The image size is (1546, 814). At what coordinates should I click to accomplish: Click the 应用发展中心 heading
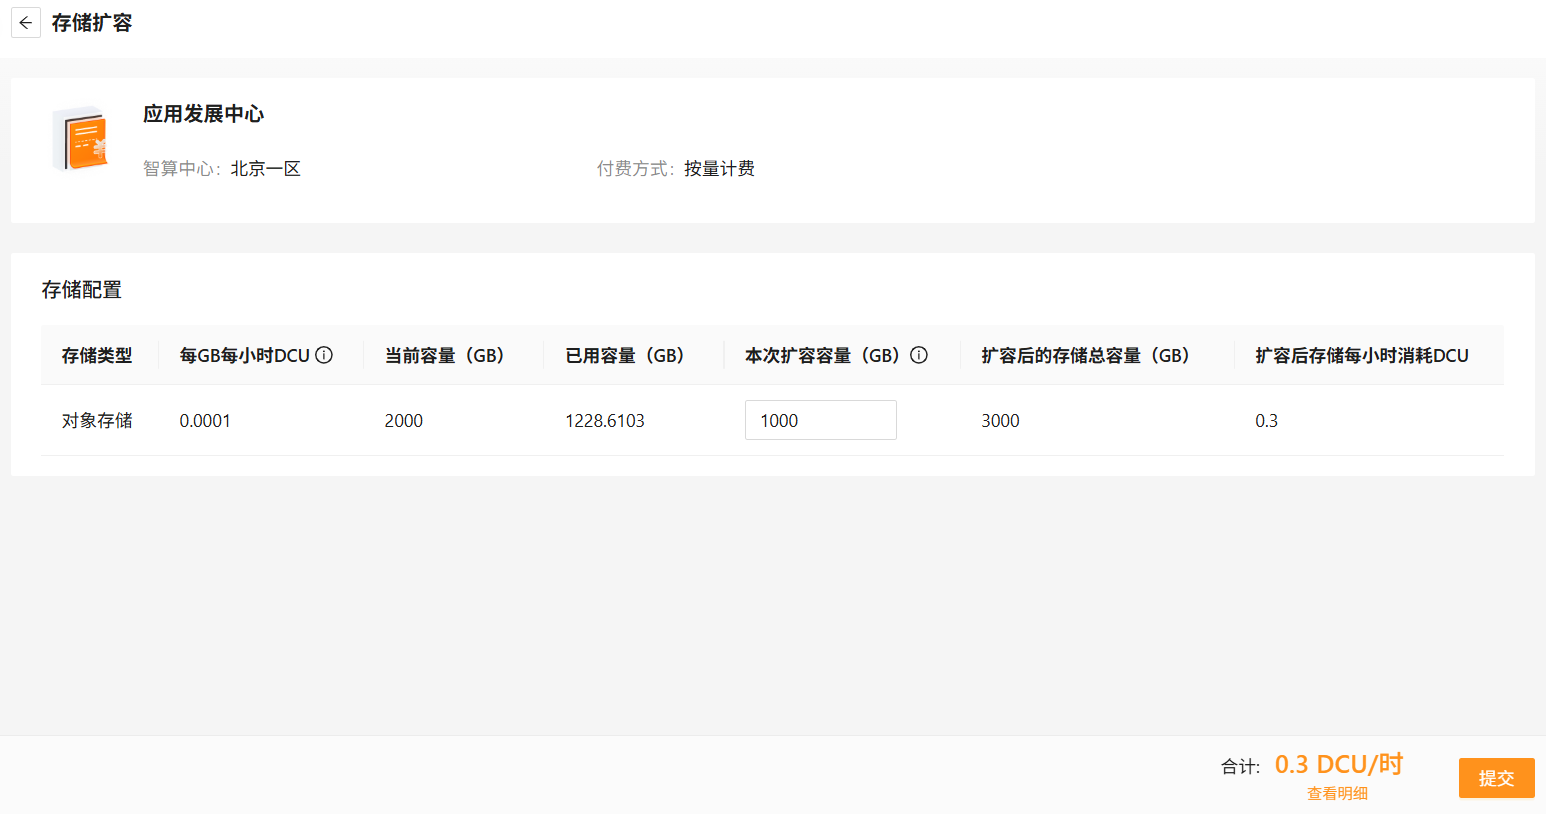coord(203,114)
